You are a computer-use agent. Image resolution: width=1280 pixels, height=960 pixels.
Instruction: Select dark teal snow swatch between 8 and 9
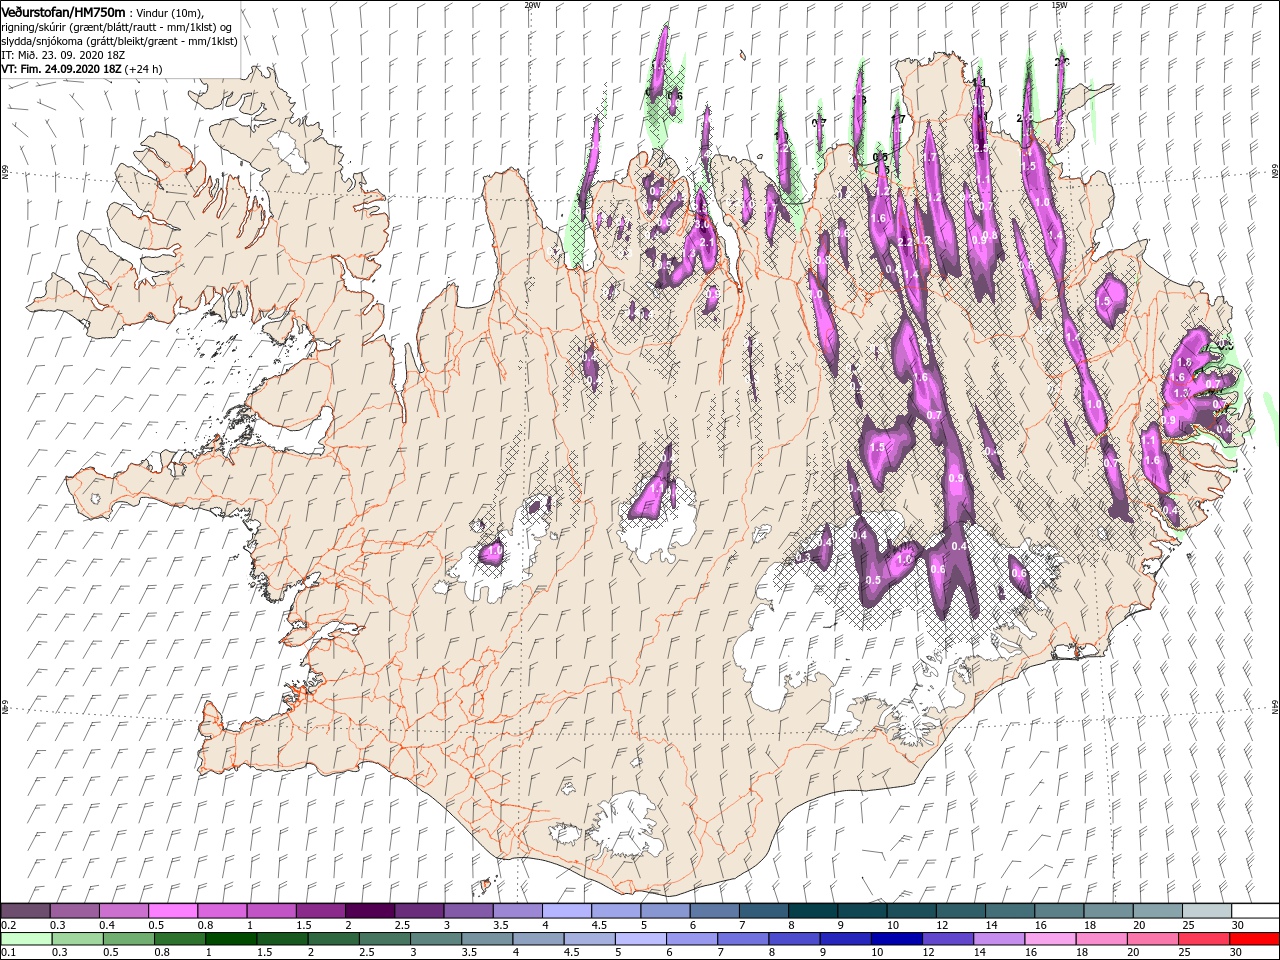[x=811, y=910]
